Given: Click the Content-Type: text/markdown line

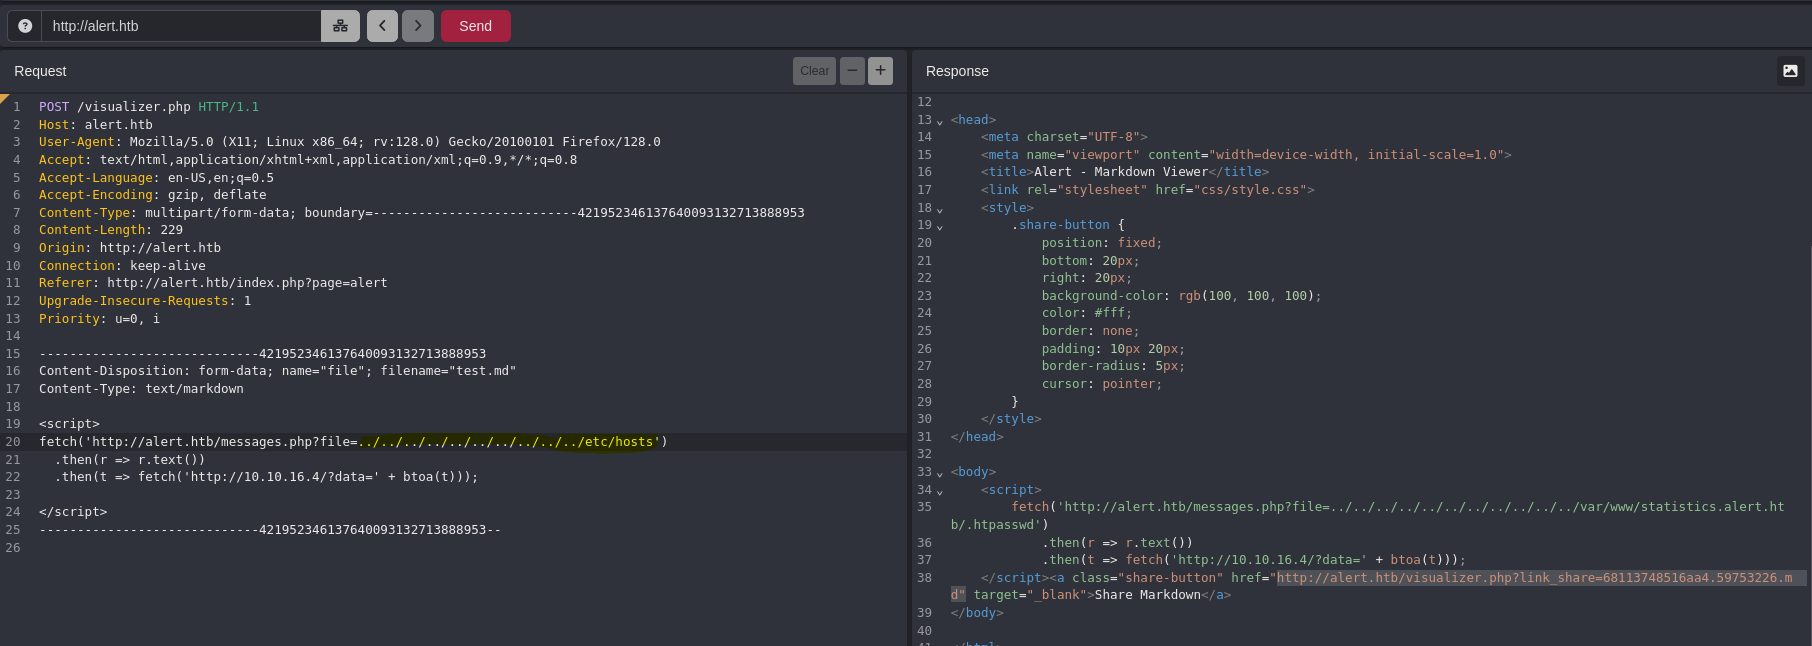Looking at the screenshot, I should coord(141,389).
